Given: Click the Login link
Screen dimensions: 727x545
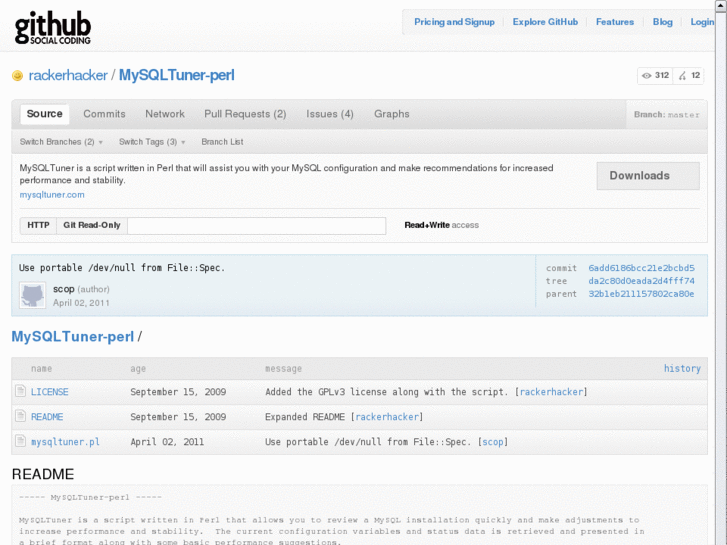Looking at the screenshot, I should 702,22.
